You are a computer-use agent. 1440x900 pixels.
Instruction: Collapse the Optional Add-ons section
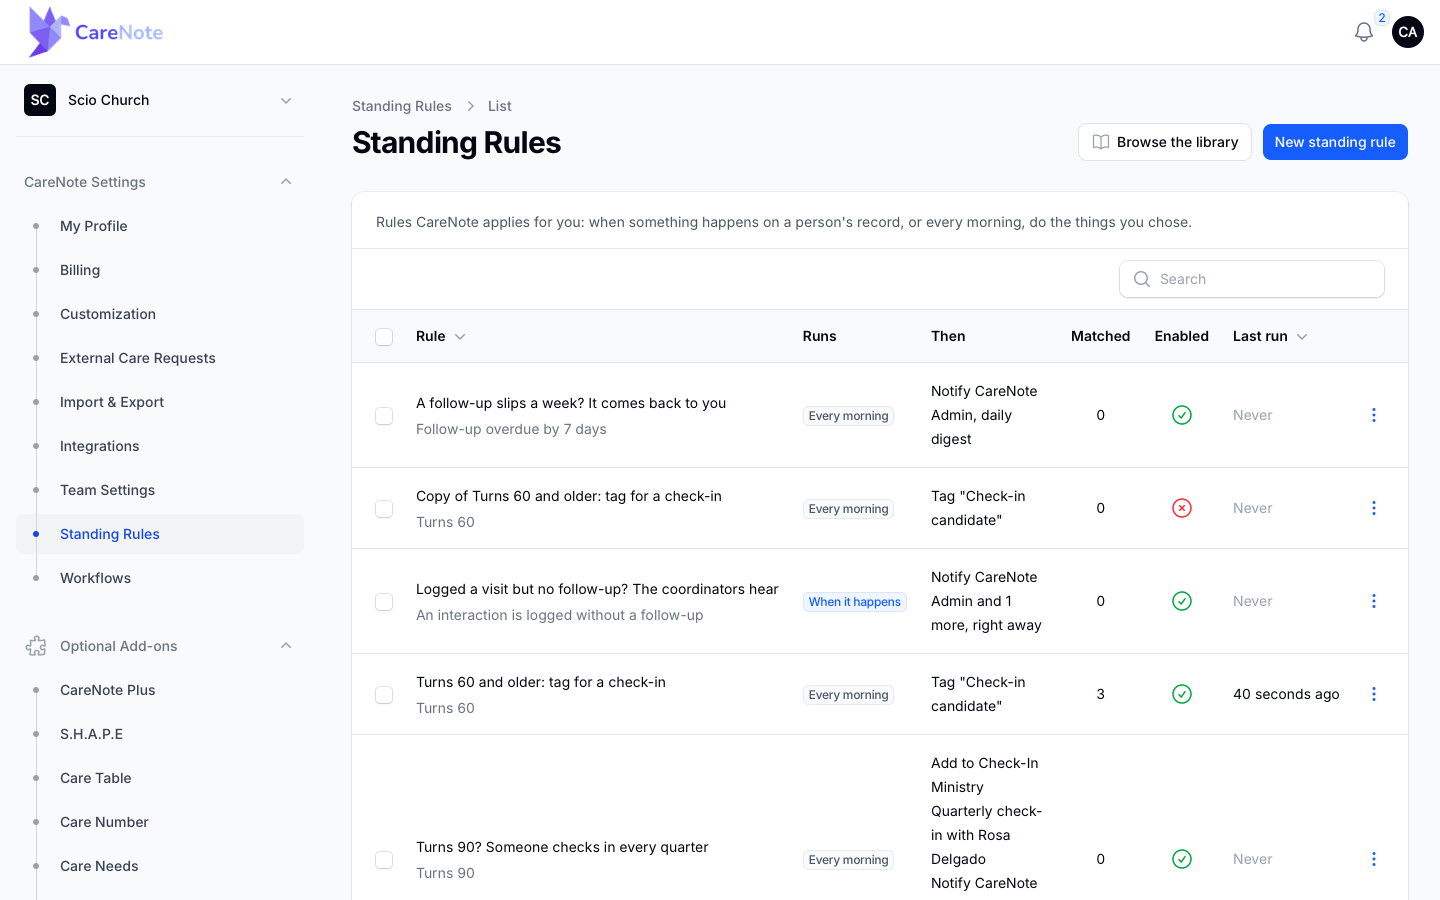[x=286, y=646]
